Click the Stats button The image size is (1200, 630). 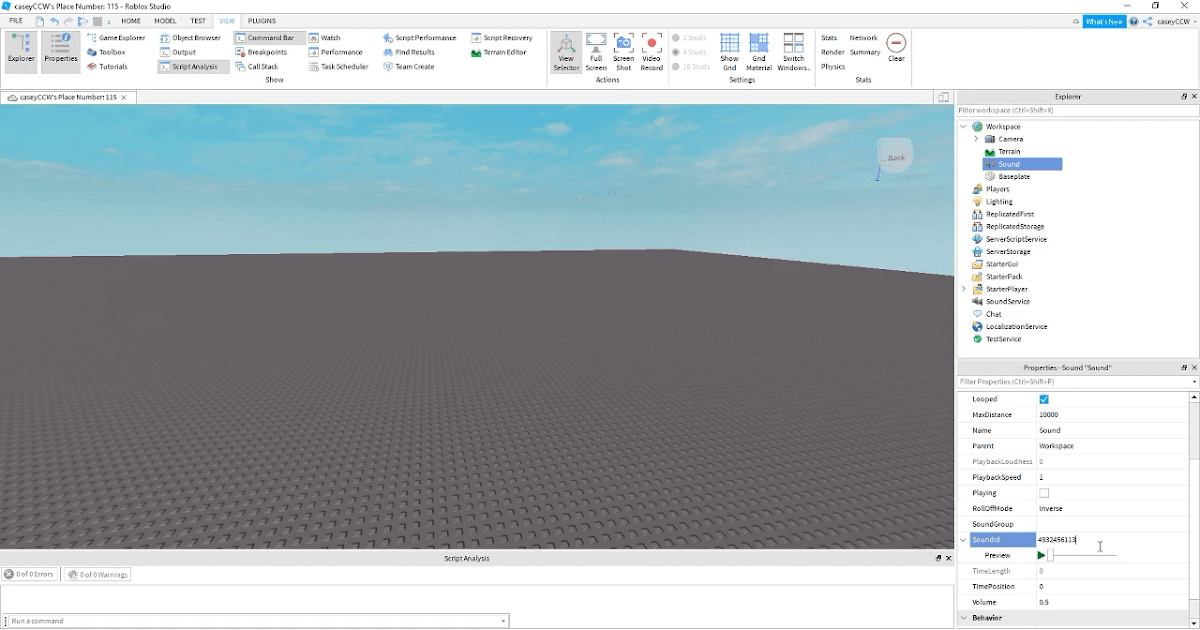[x=829, y=38]
